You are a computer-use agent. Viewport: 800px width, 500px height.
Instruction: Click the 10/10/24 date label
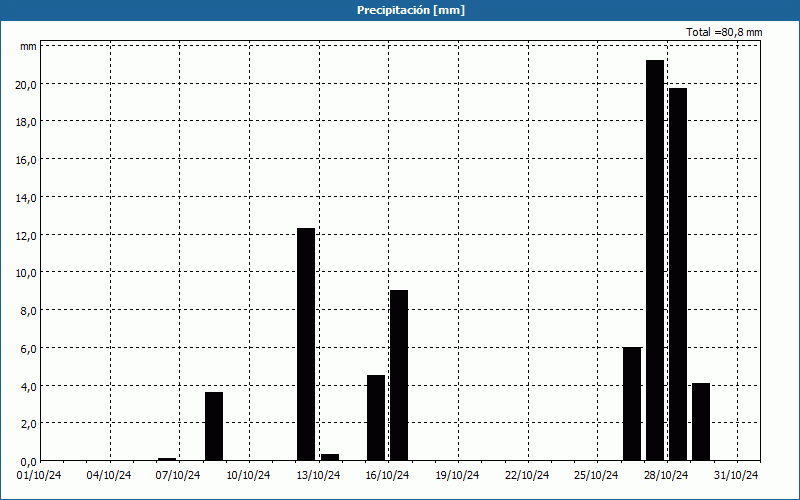[248, 475]
